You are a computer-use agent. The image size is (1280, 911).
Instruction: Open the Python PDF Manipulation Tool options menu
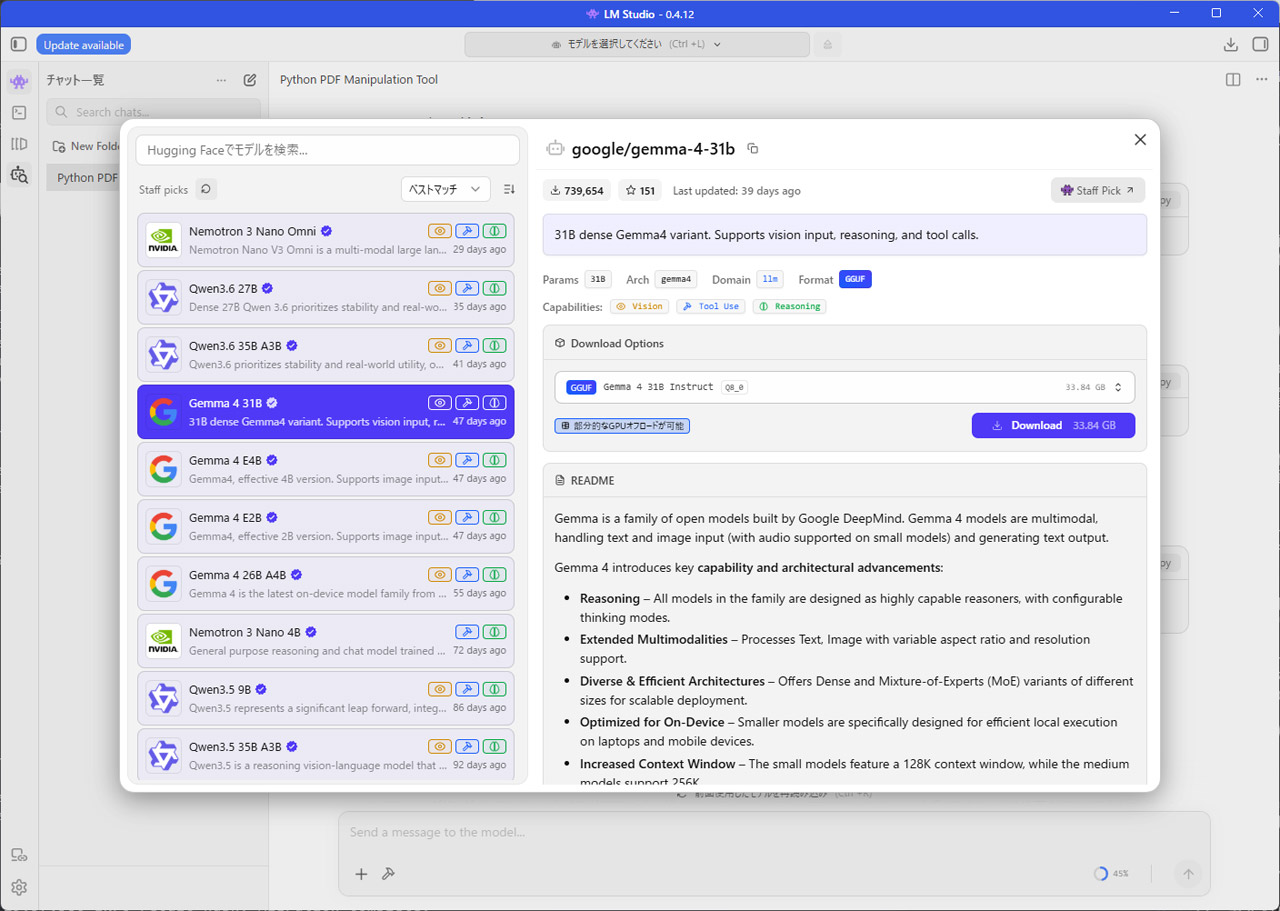[x=1262, y=80]
